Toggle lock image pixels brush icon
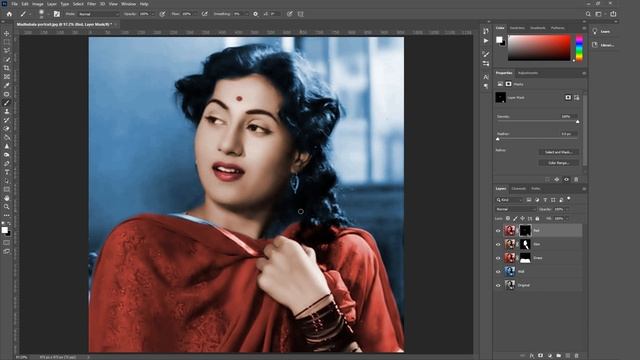The height and width of the screenshot is (360, 640). point(515,218)
